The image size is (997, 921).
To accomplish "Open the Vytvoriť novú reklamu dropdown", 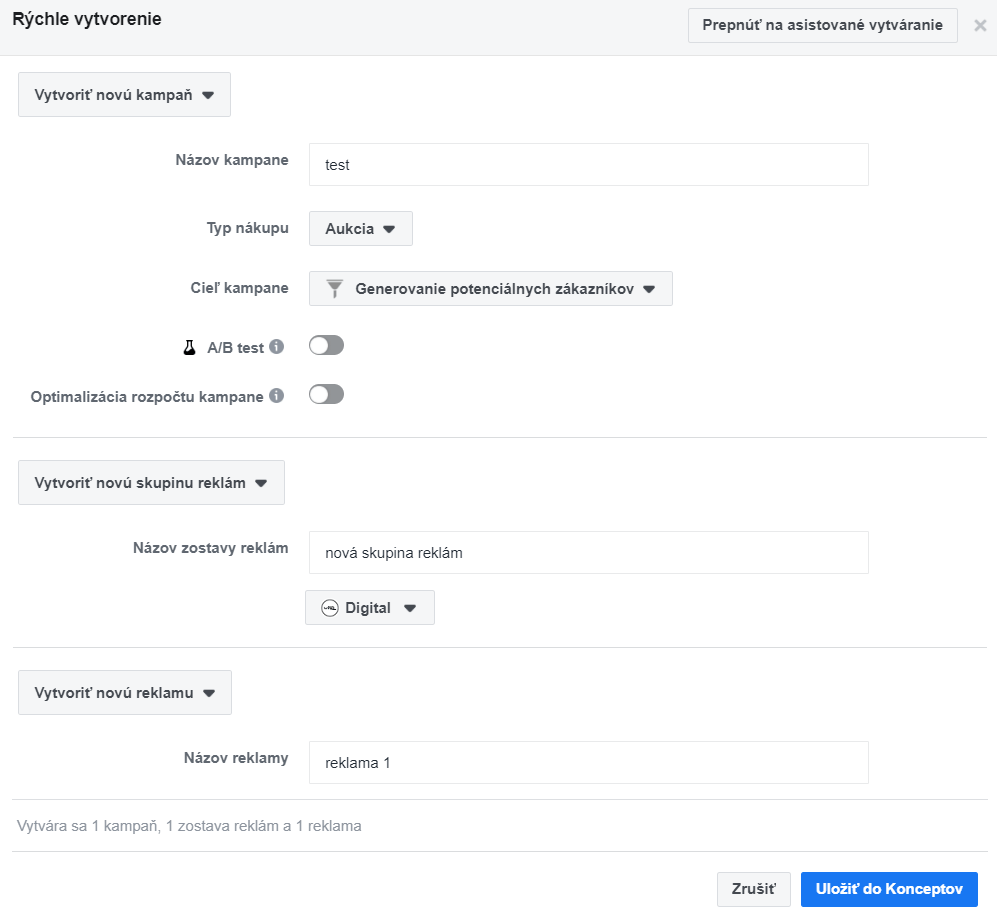I will tap(125, 693).
